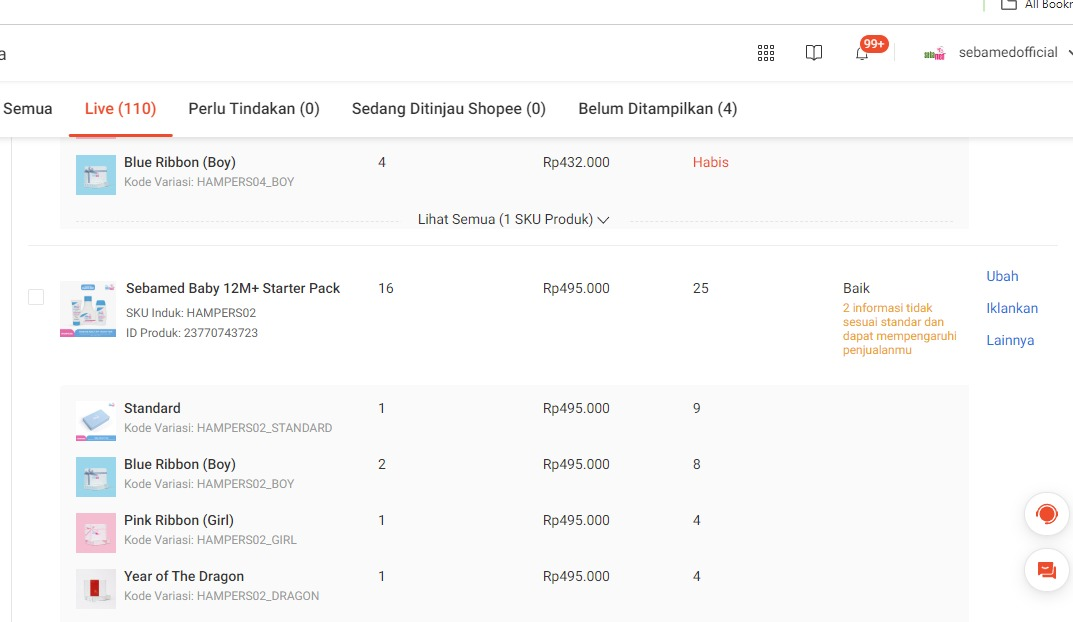Click Kode Variasi: HAMPERS02_STANDARD text

tap(228, 428)
